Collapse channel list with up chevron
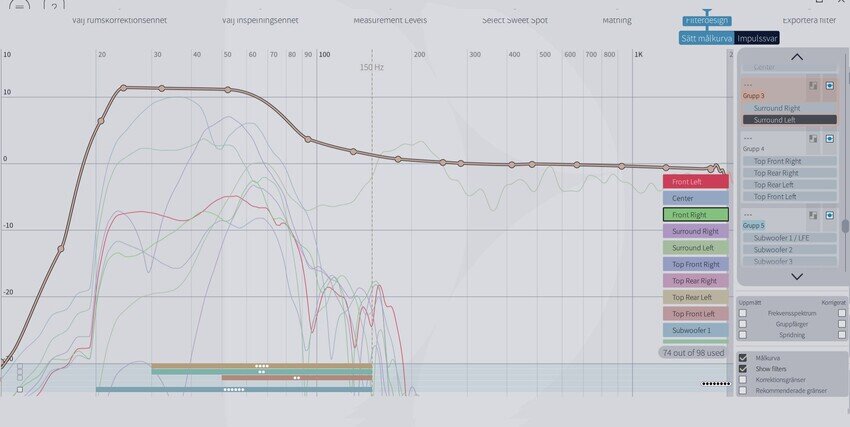Screen dimensions: 850x427 (796, 56)
